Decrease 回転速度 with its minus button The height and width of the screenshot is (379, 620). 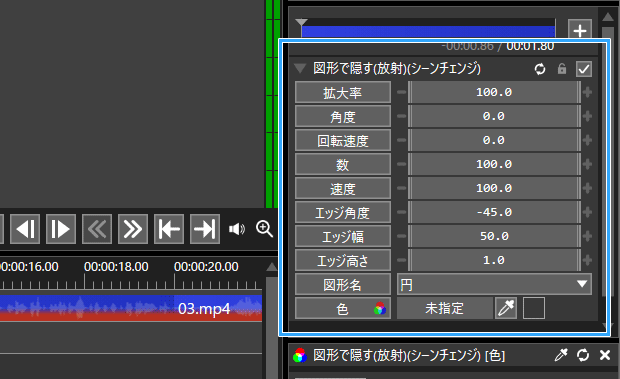click(x=401, y=140)
